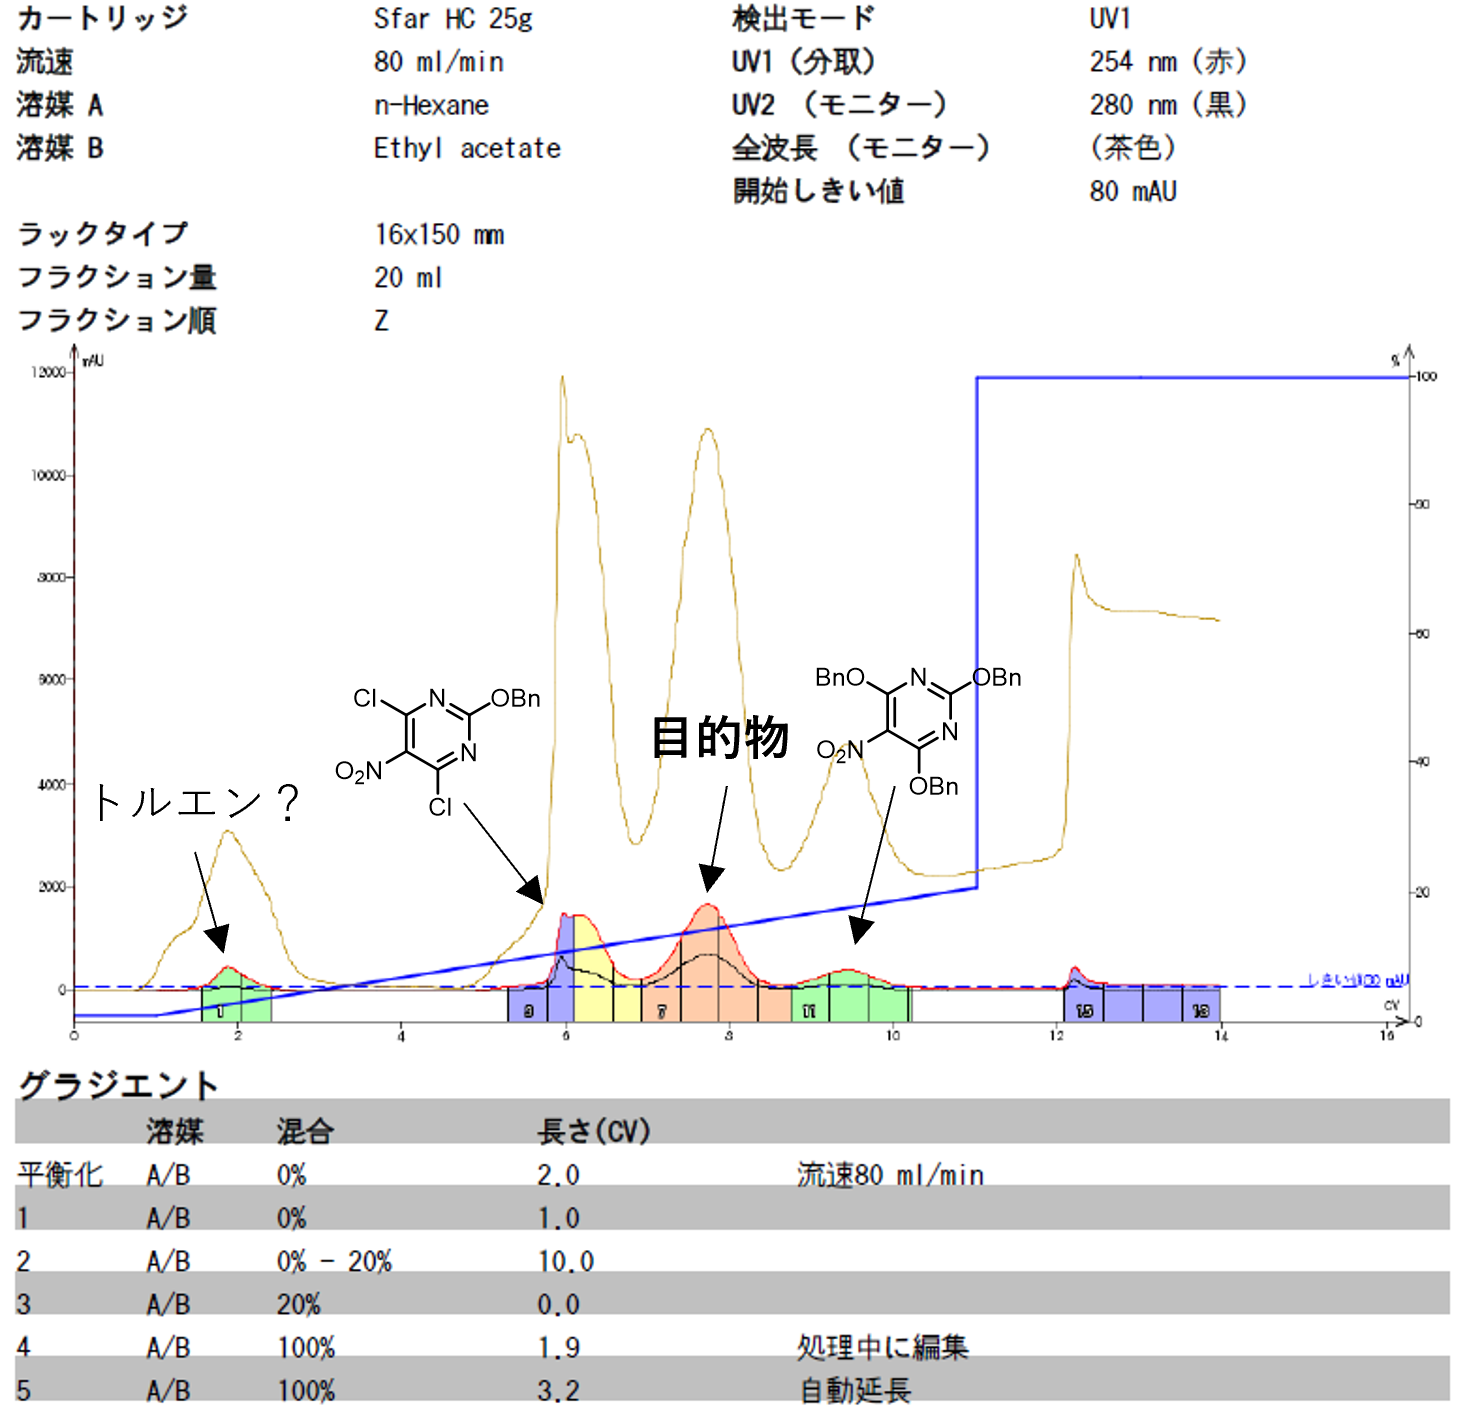Click the '流速80 ml/min' note in equilibration row
This screenshot has height=1412, width=1467.
coord(890,1174)
